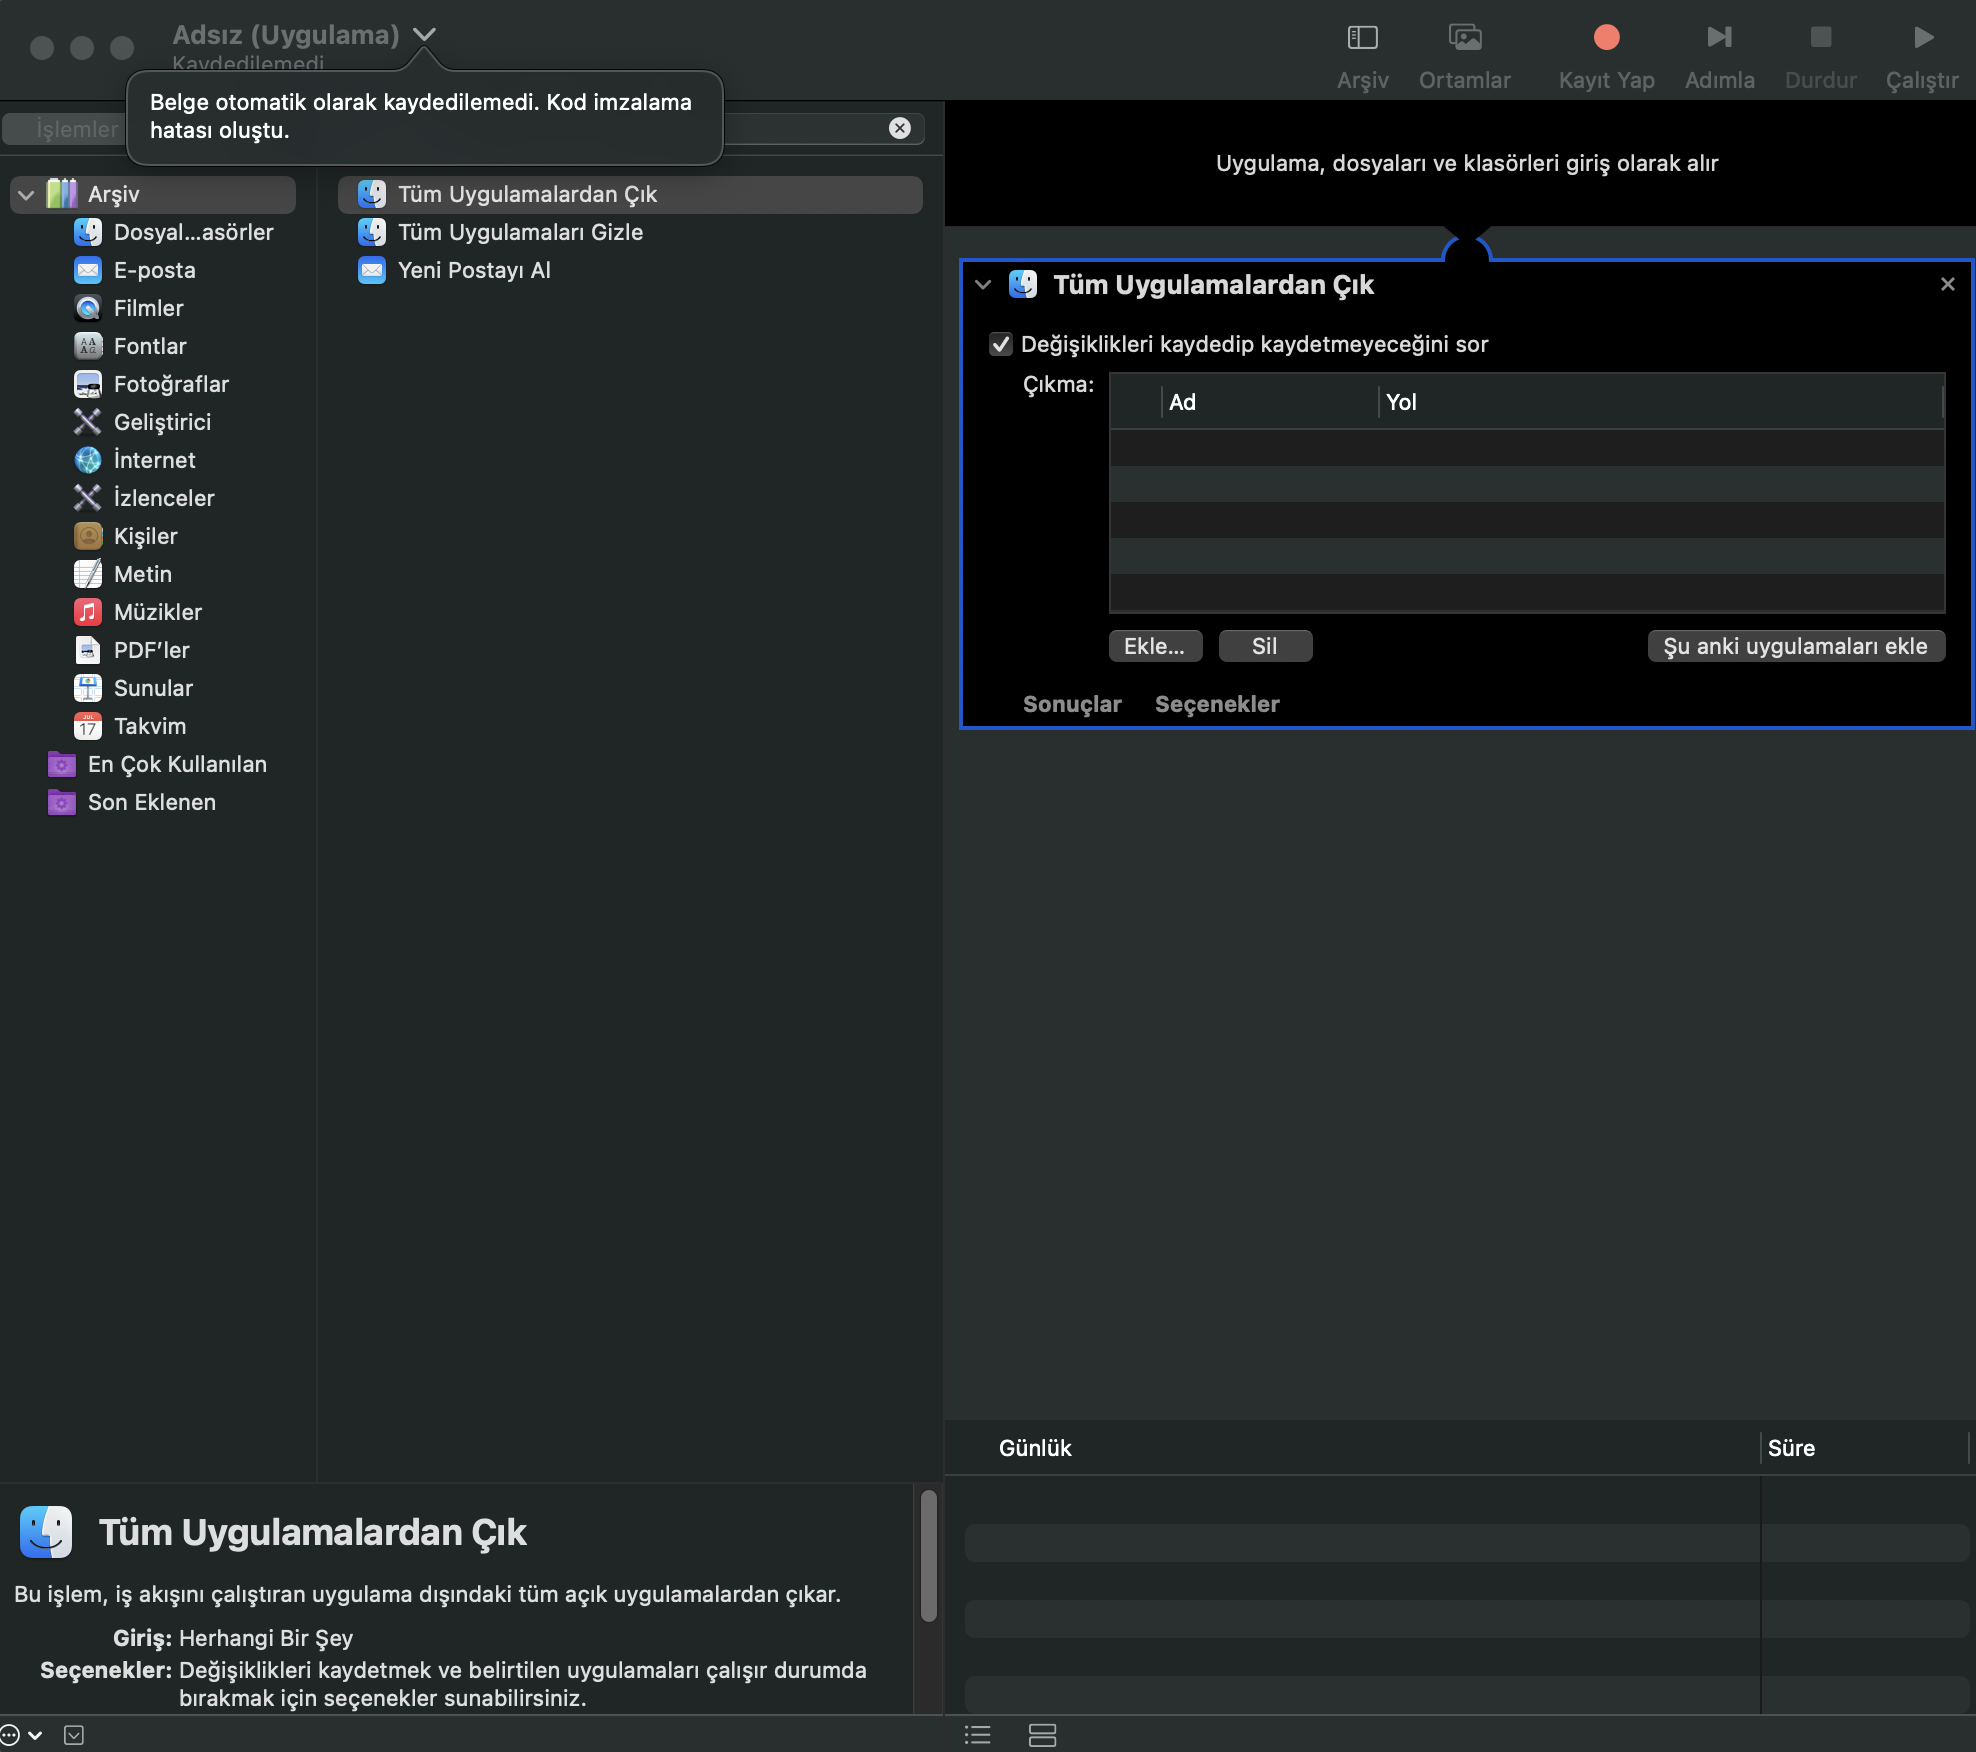Open the Ortamlar media browser
This screenshot has width=1976, height=1752.
click(x=1464, y=38)
